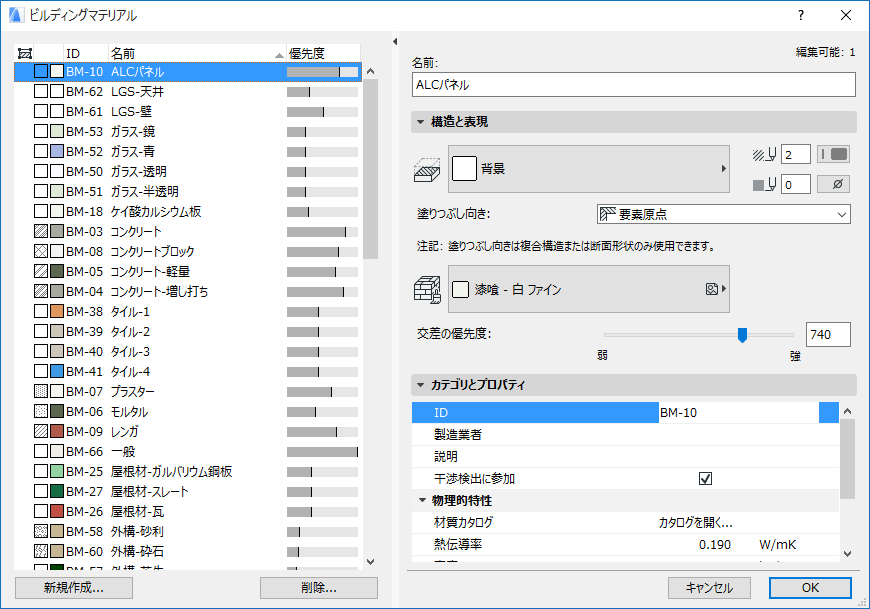Collapse the left list panel arrow
This screenshot has height=609, width=870.
tap(395, 42)
